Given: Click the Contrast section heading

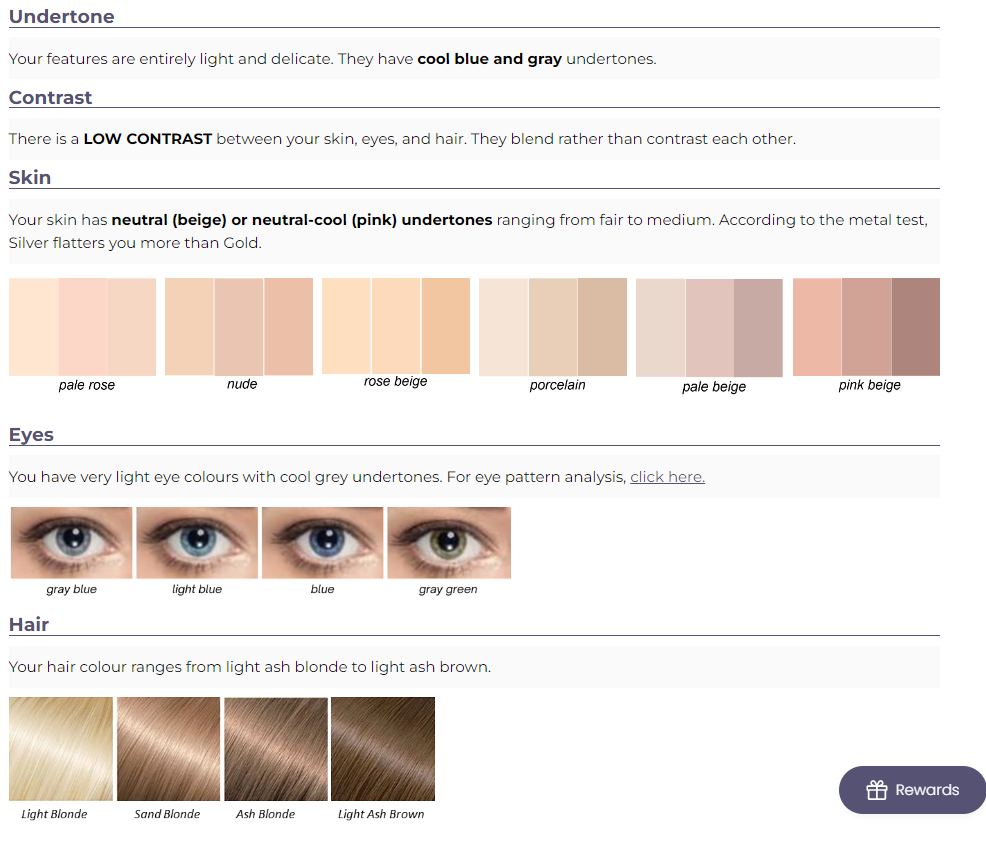Looking at the screenshot, I should coord(51,97).
